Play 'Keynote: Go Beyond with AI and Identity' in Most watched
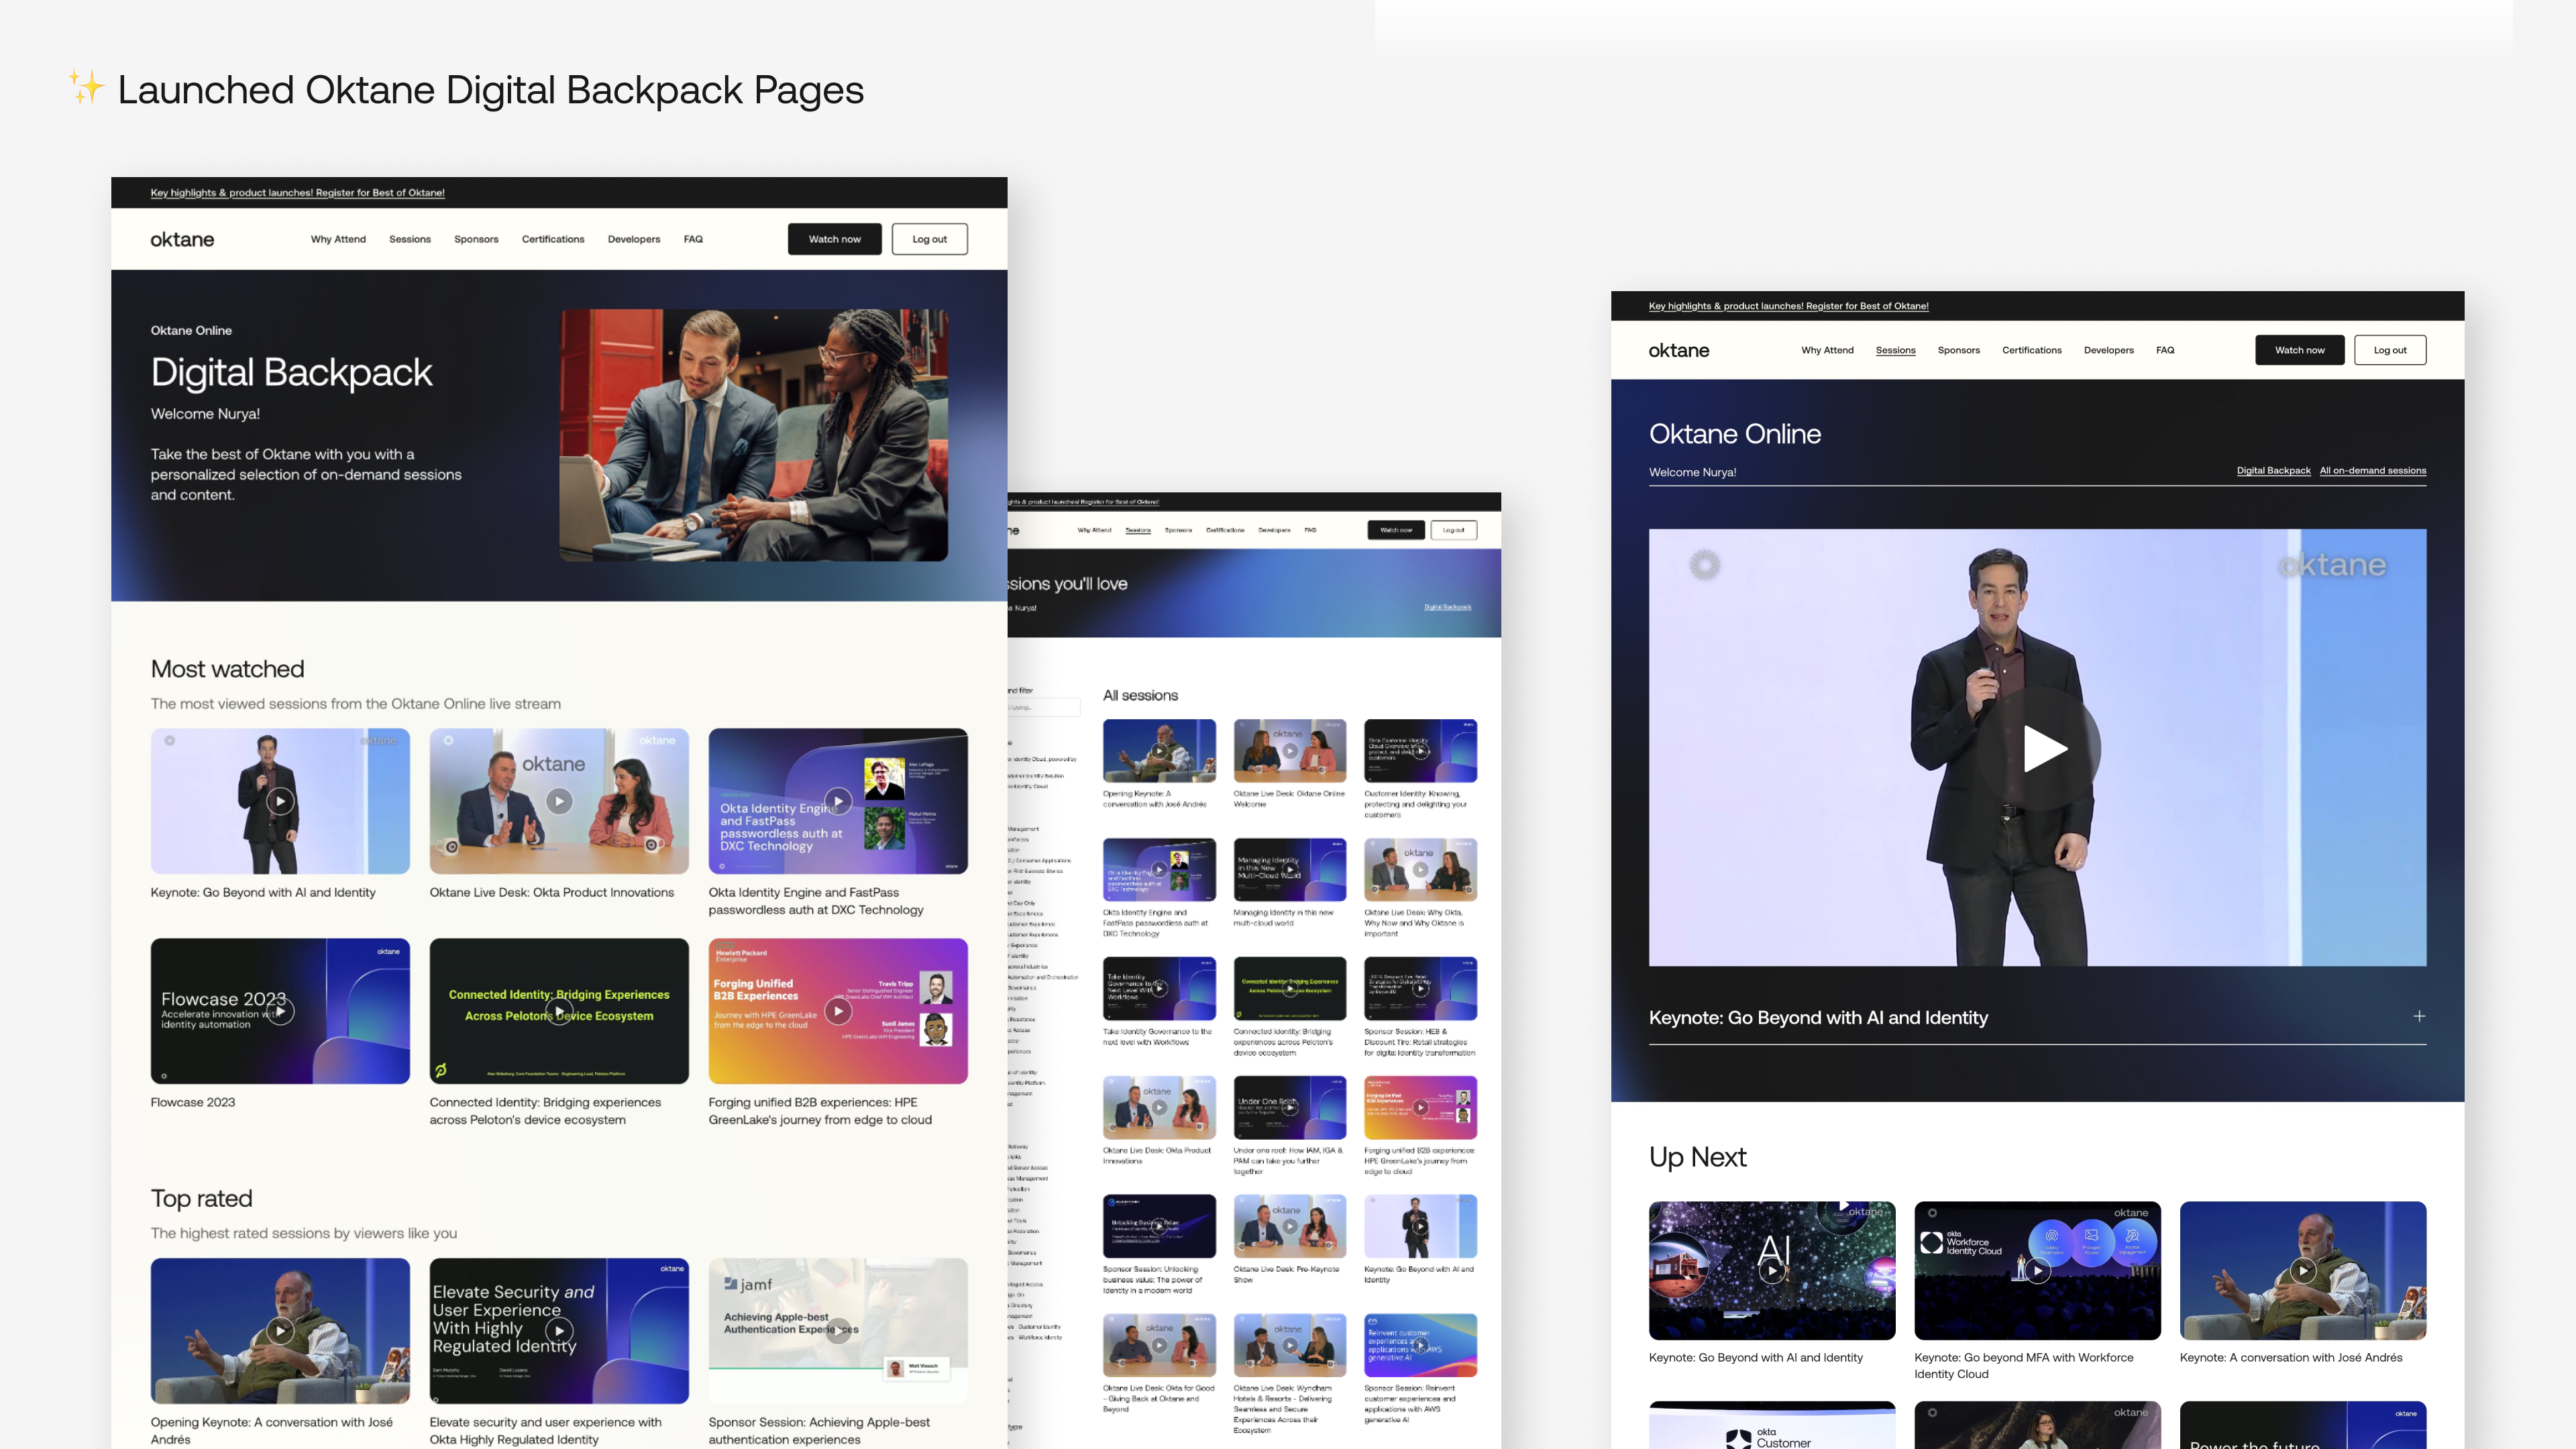The image size is (2576, 1449). [280, 801]
